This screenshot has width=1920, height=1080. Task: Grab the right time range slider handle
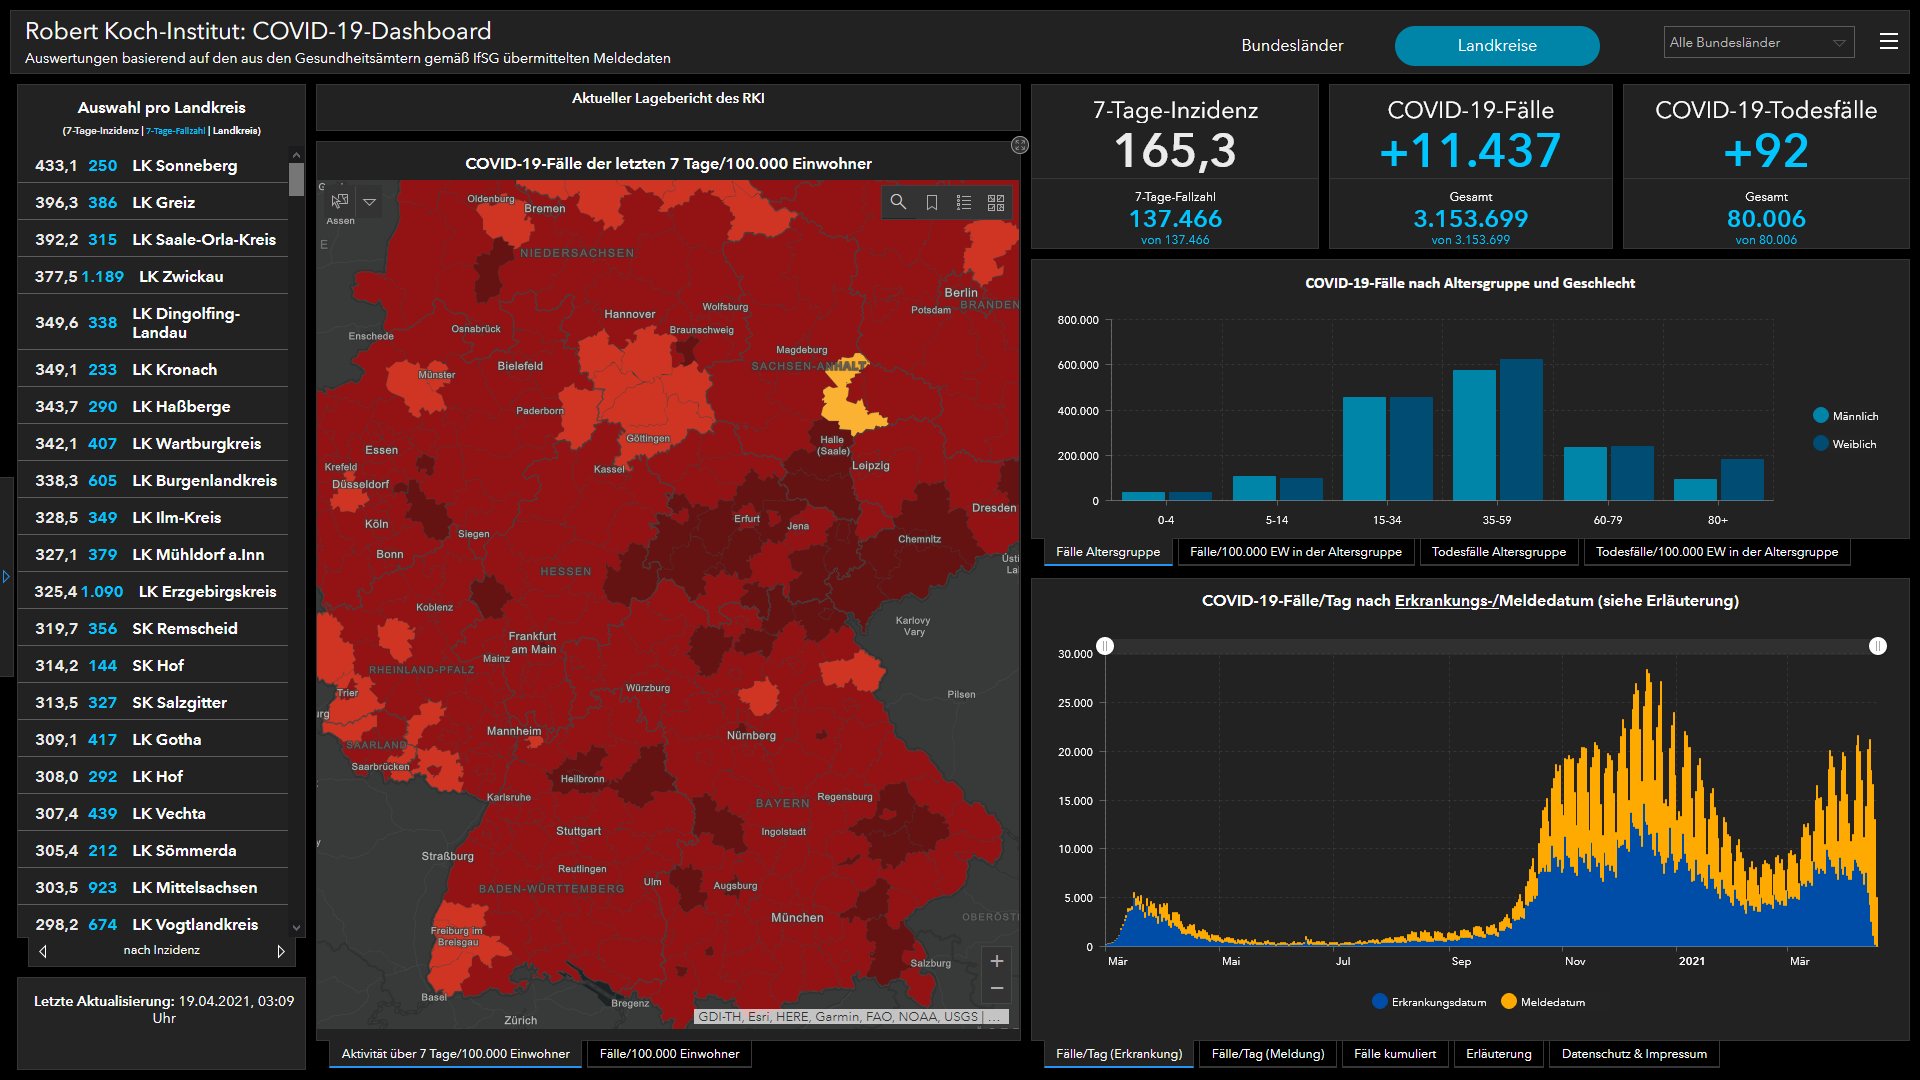point(1877,646)
